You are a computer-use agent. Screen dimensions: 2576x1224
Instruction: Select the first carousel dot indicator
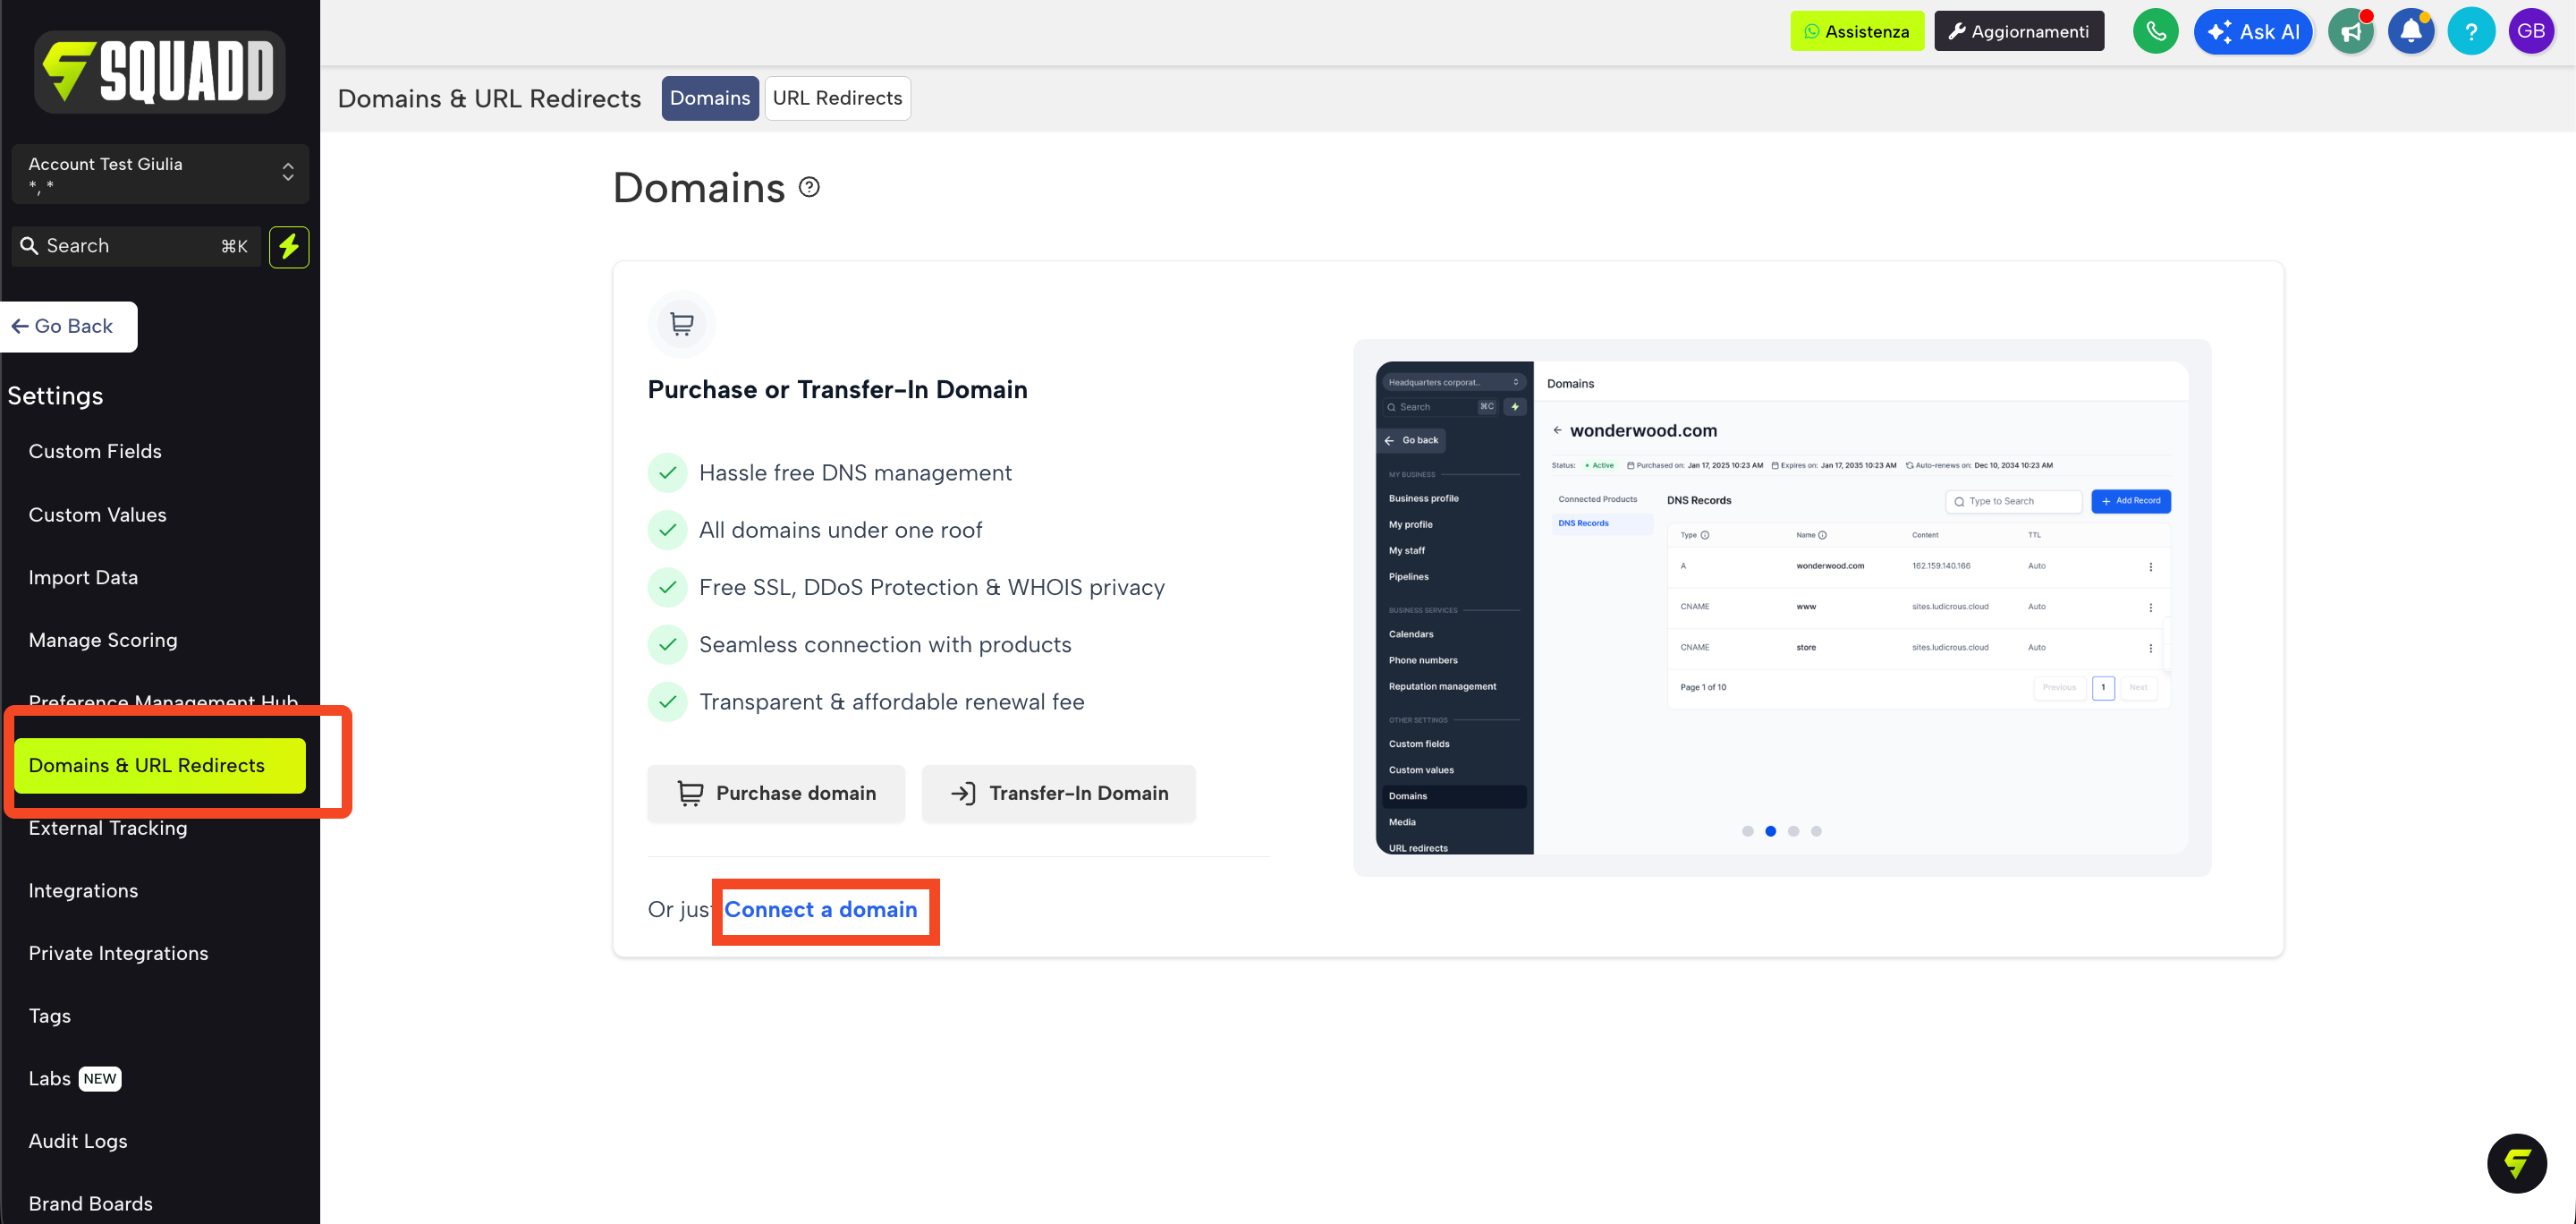1747,831
